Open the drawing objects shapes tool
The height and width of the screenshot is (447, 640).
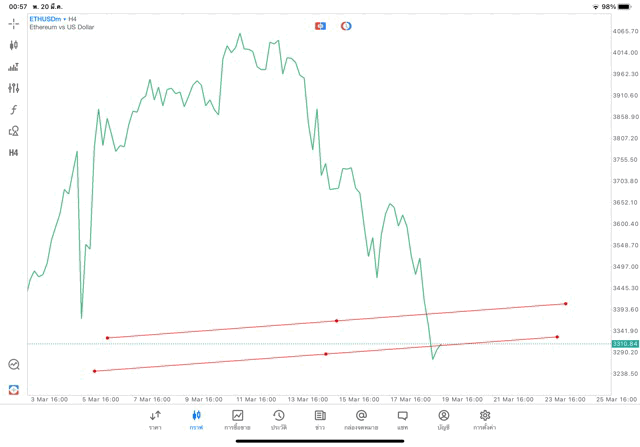coord(14,131)
